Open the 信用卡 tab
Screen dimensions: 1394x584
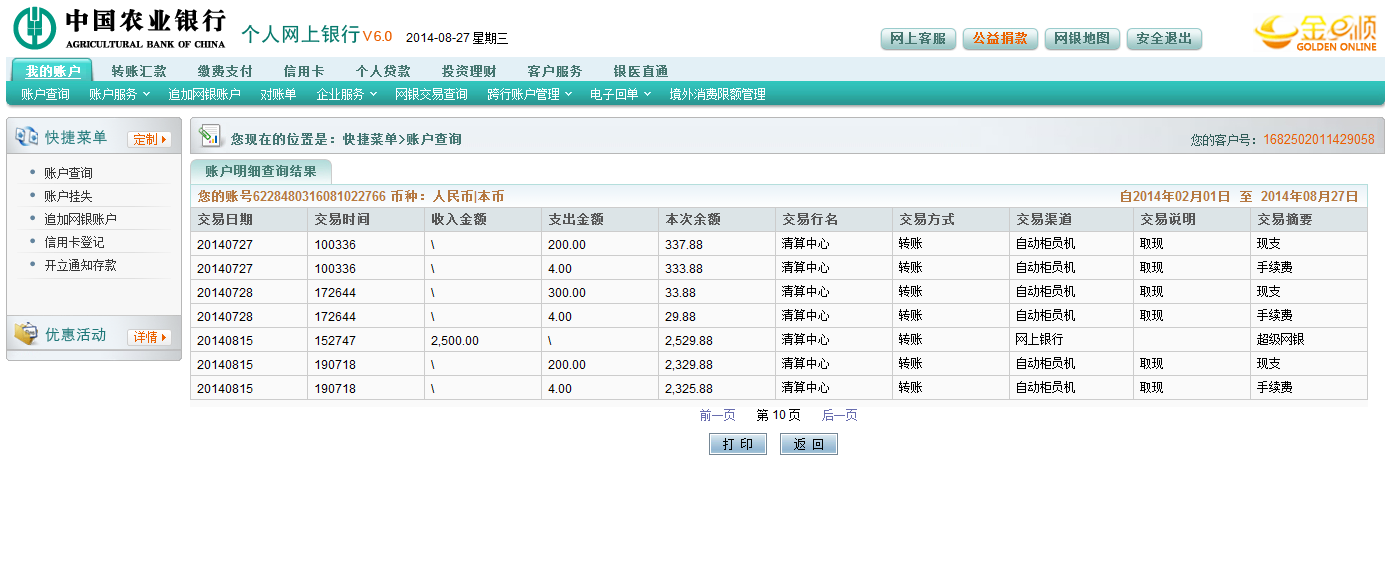[303, 71]
